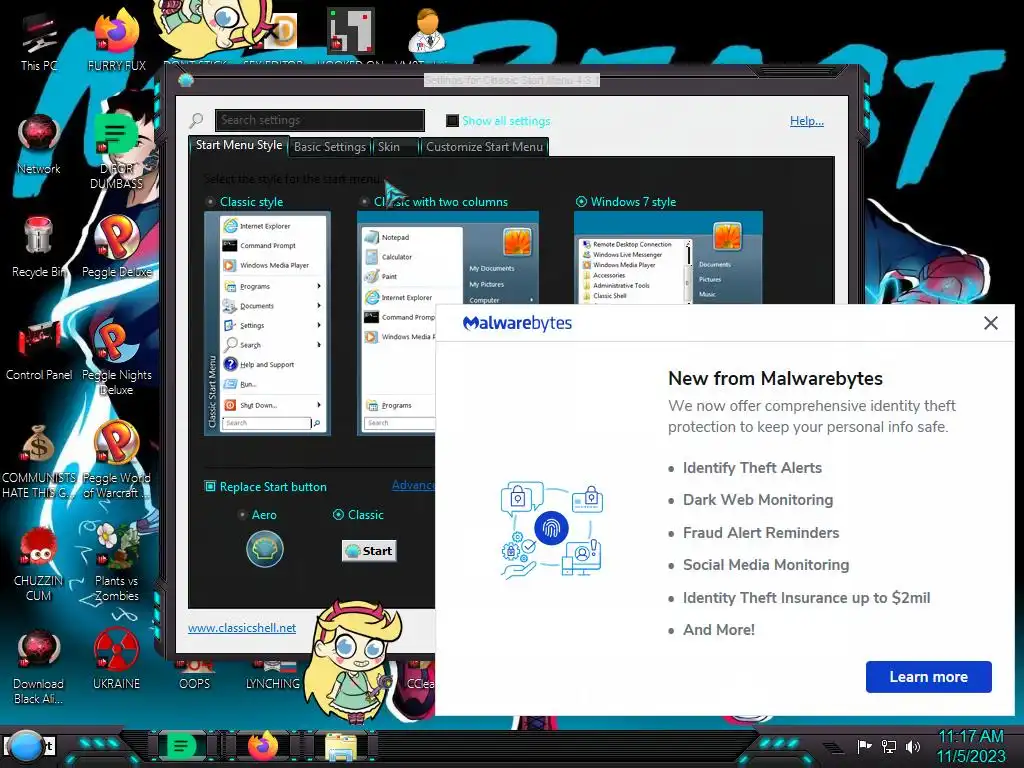1024x768 pixels.
Task: Open the green Spotify taskbar button
Action: pyautogui.click(x=182, y=745)
